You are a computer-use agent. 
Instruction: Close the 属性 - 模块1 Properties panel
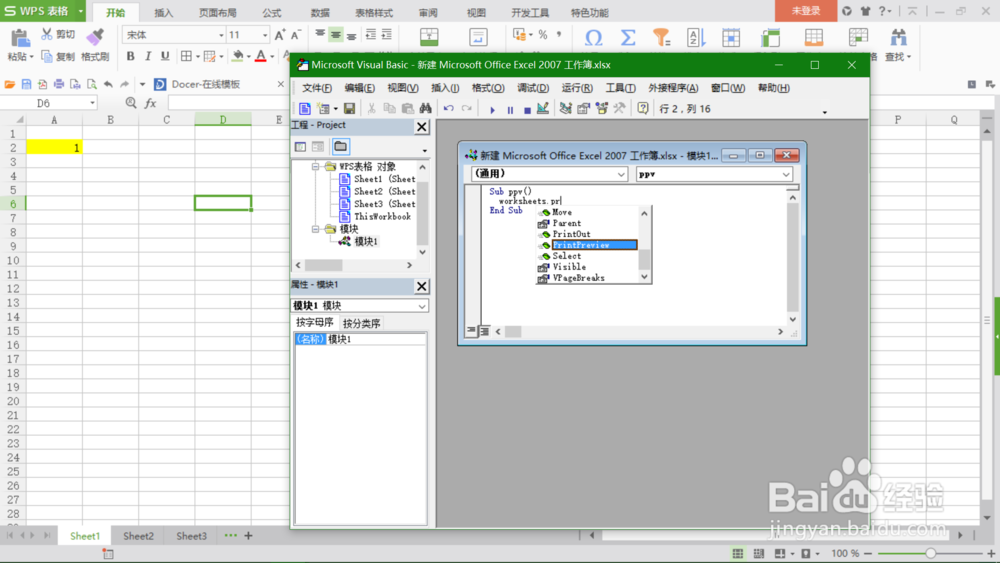(x=422, y=286)
